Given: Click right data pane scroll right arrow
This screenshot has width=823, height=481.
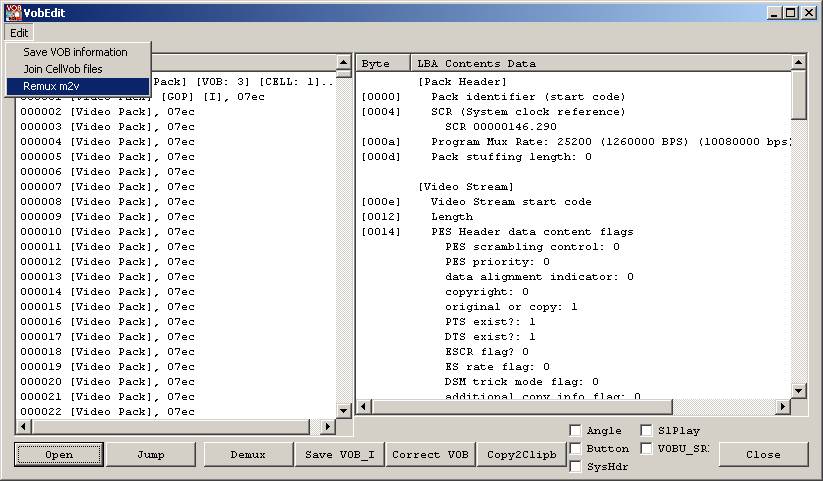Looking at the screenshot, I should pyautogui.click(x=783, y=406).
